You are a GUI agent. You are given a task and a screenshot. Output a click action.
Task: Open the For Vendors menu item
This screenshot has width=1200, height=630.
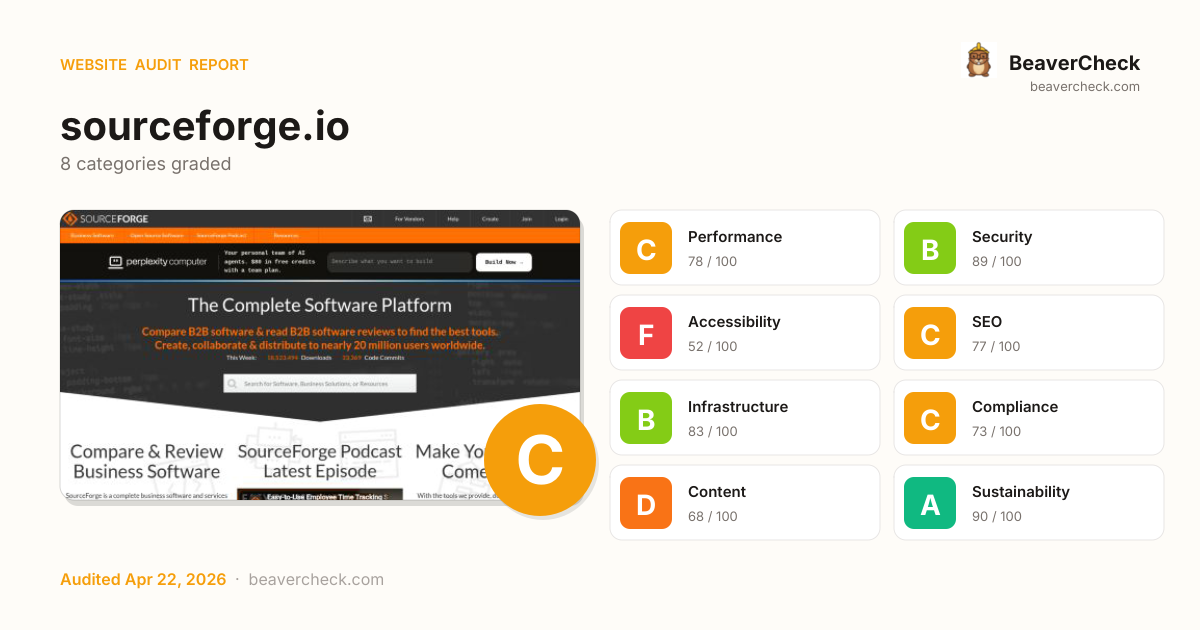pyautogui.click(x=409, y=219)
